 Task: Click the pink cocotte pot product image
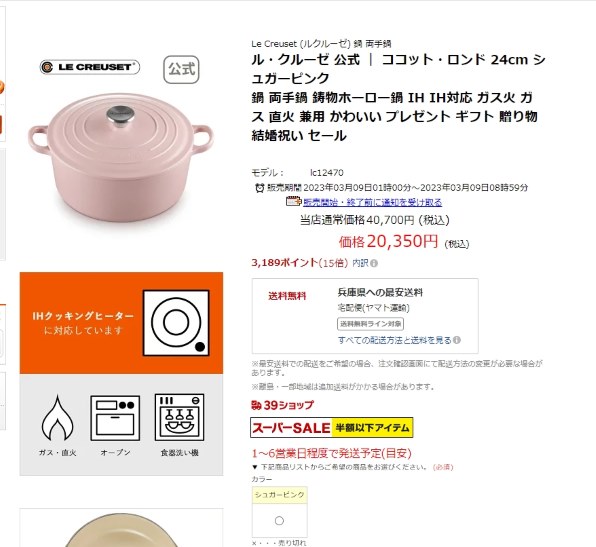point(120,158)
